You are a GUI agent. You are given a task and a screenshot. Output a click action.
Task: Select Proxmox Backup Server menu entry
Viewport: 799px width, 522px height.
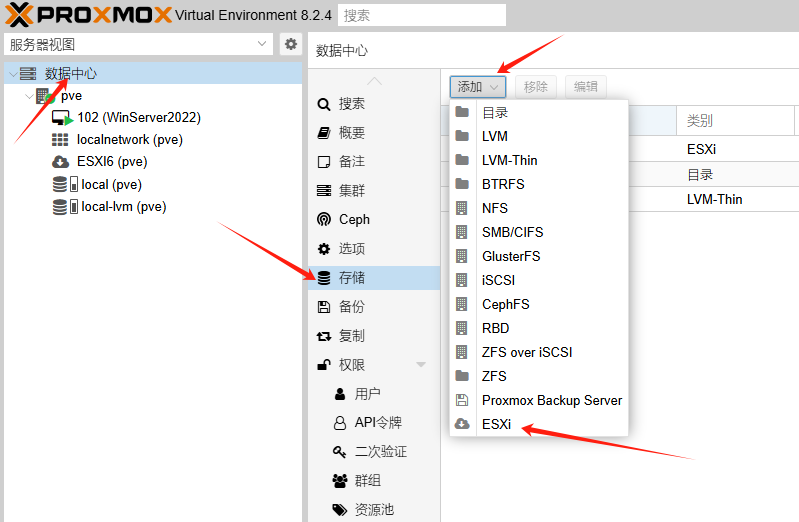551,400
